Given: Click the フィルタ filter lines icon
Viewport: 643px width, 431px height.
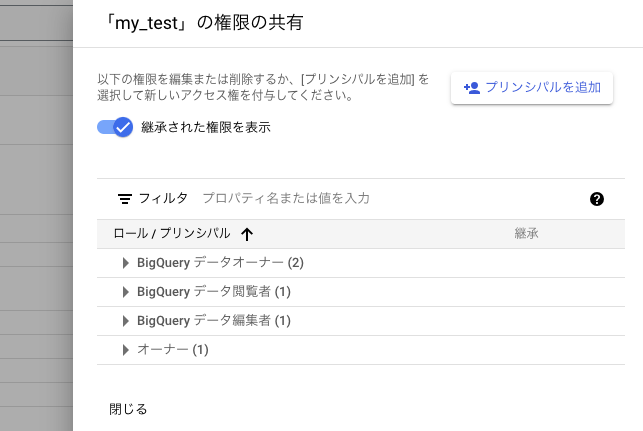Looking at the screenshot, I should pos(125,199).
